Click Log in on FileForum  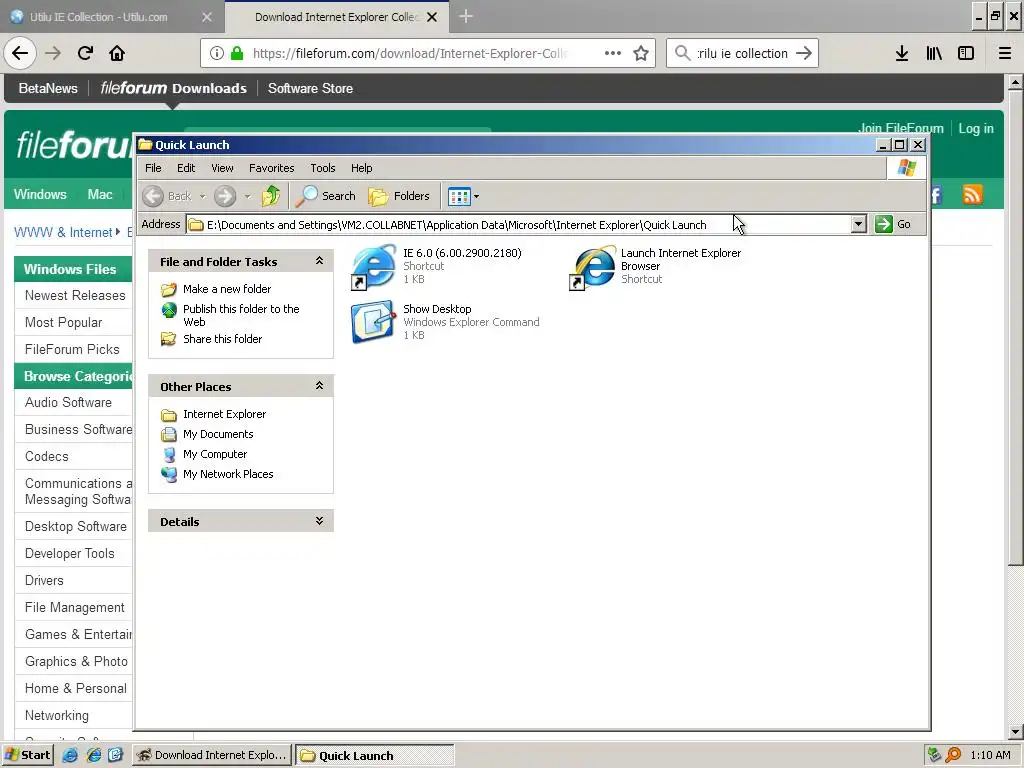click(976, 128)
